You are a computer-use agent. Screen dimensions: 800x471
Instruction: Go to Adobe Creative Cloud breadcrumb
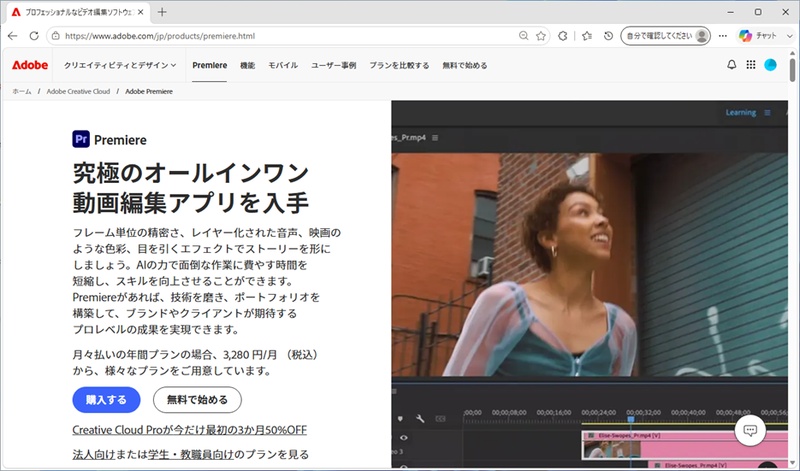pos(78,91)
